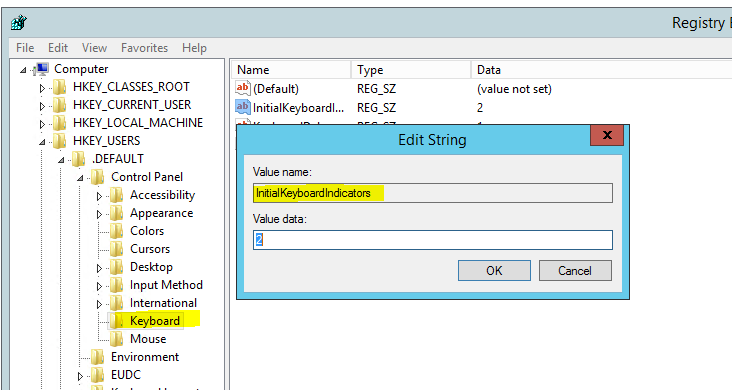
Task: Click the Appearance folder icon
Action: 116,213
